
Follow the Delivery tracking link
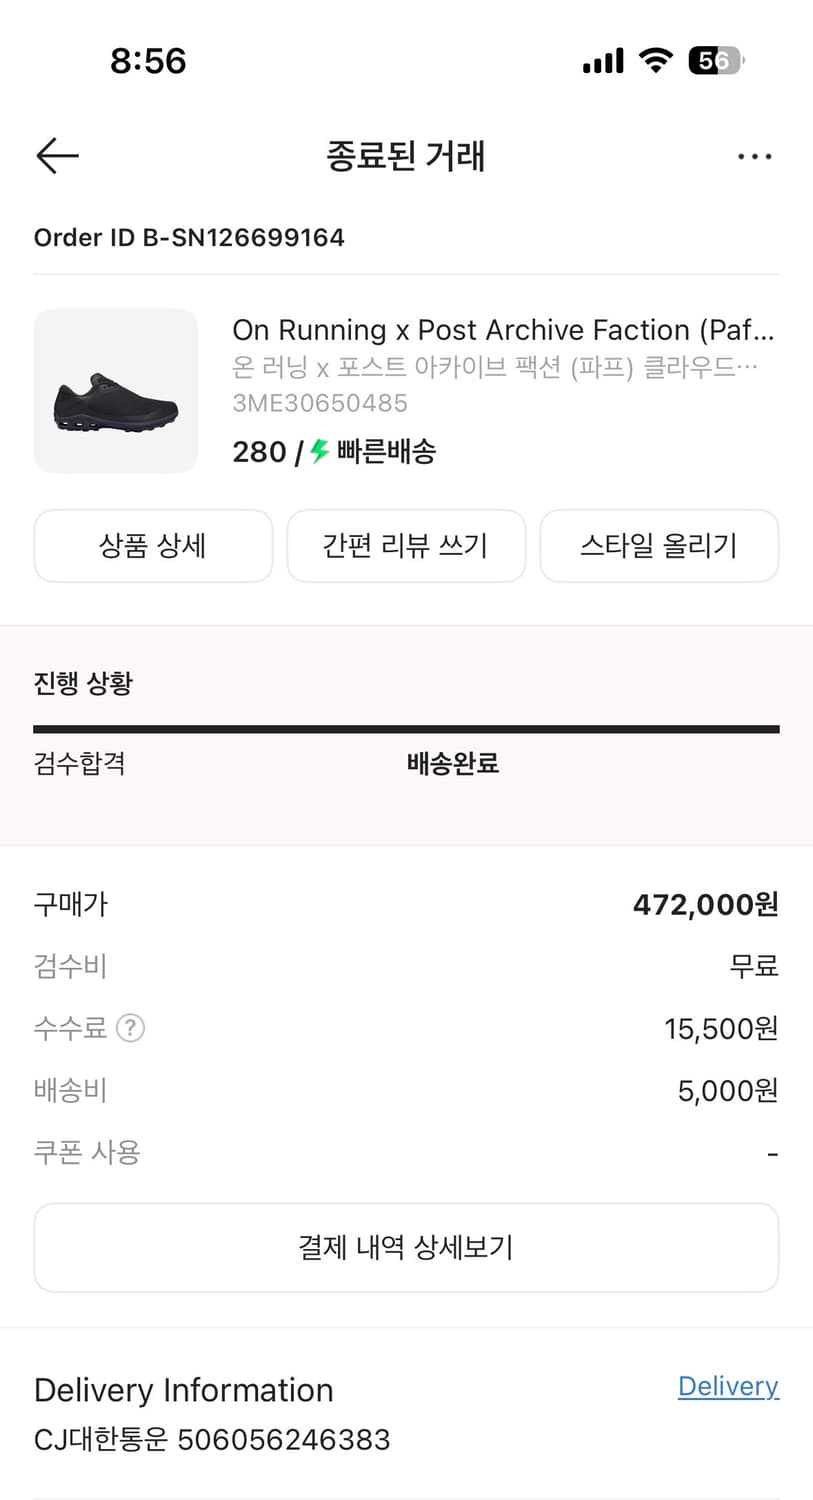coord(728,1386)
